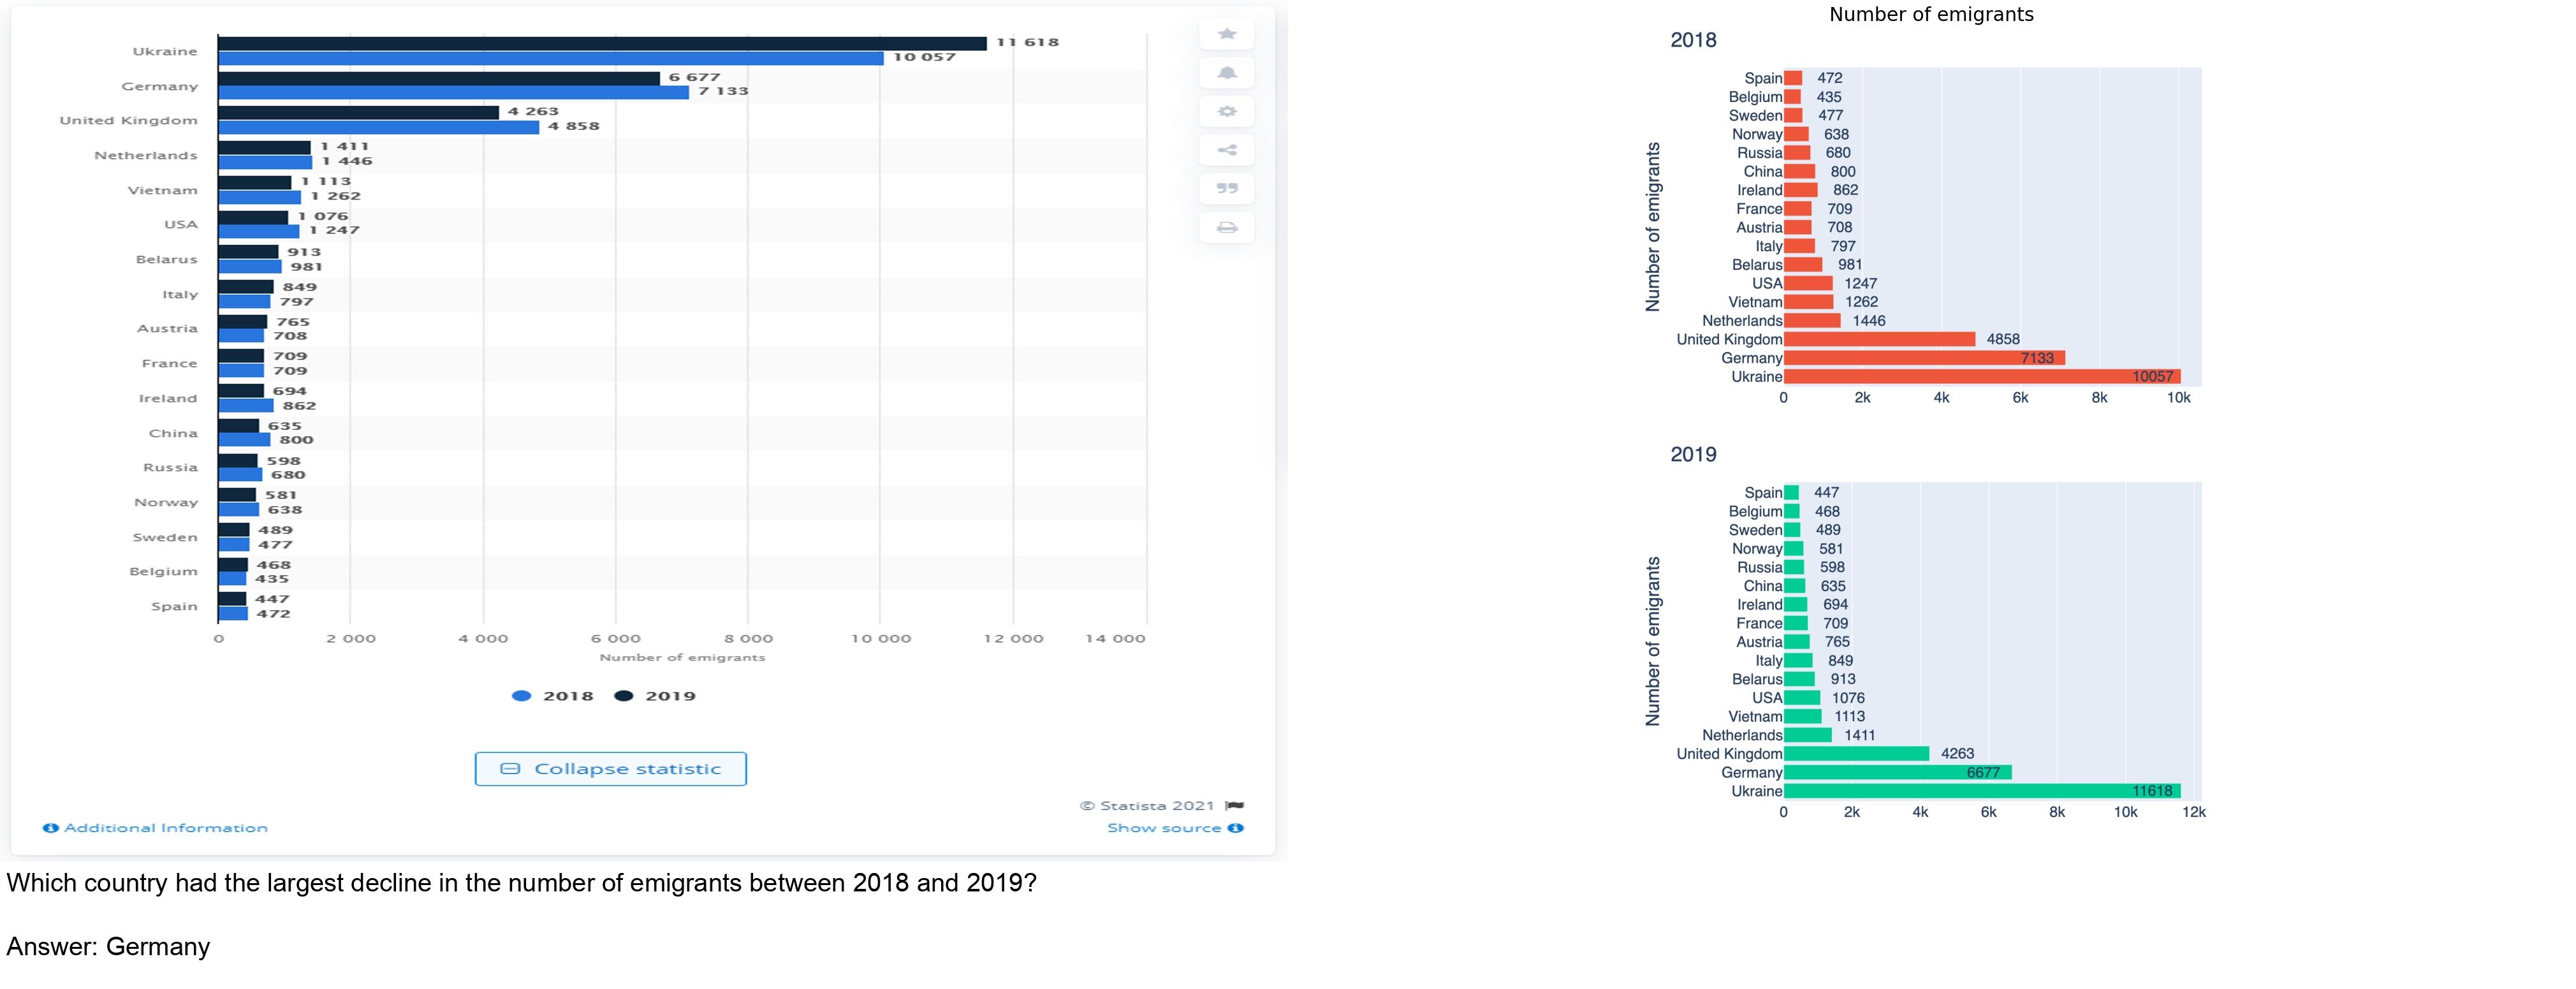Click the dark 2019 legend dot

(x=624, y=696)
